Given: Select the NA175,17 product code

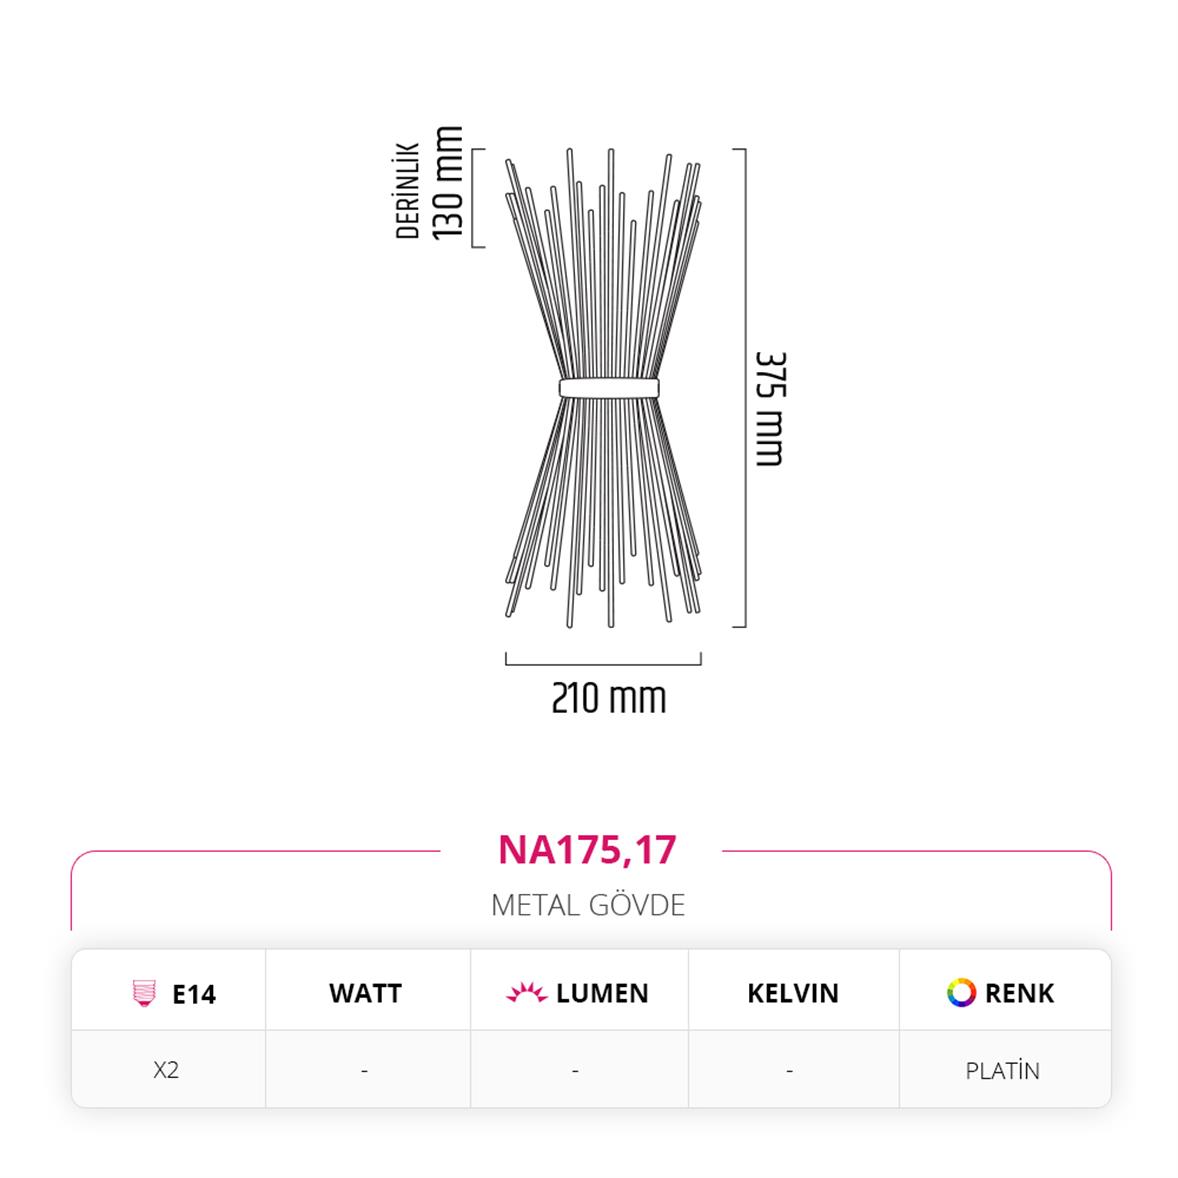Looking at the screenshot, I should (x=587, y=850).
